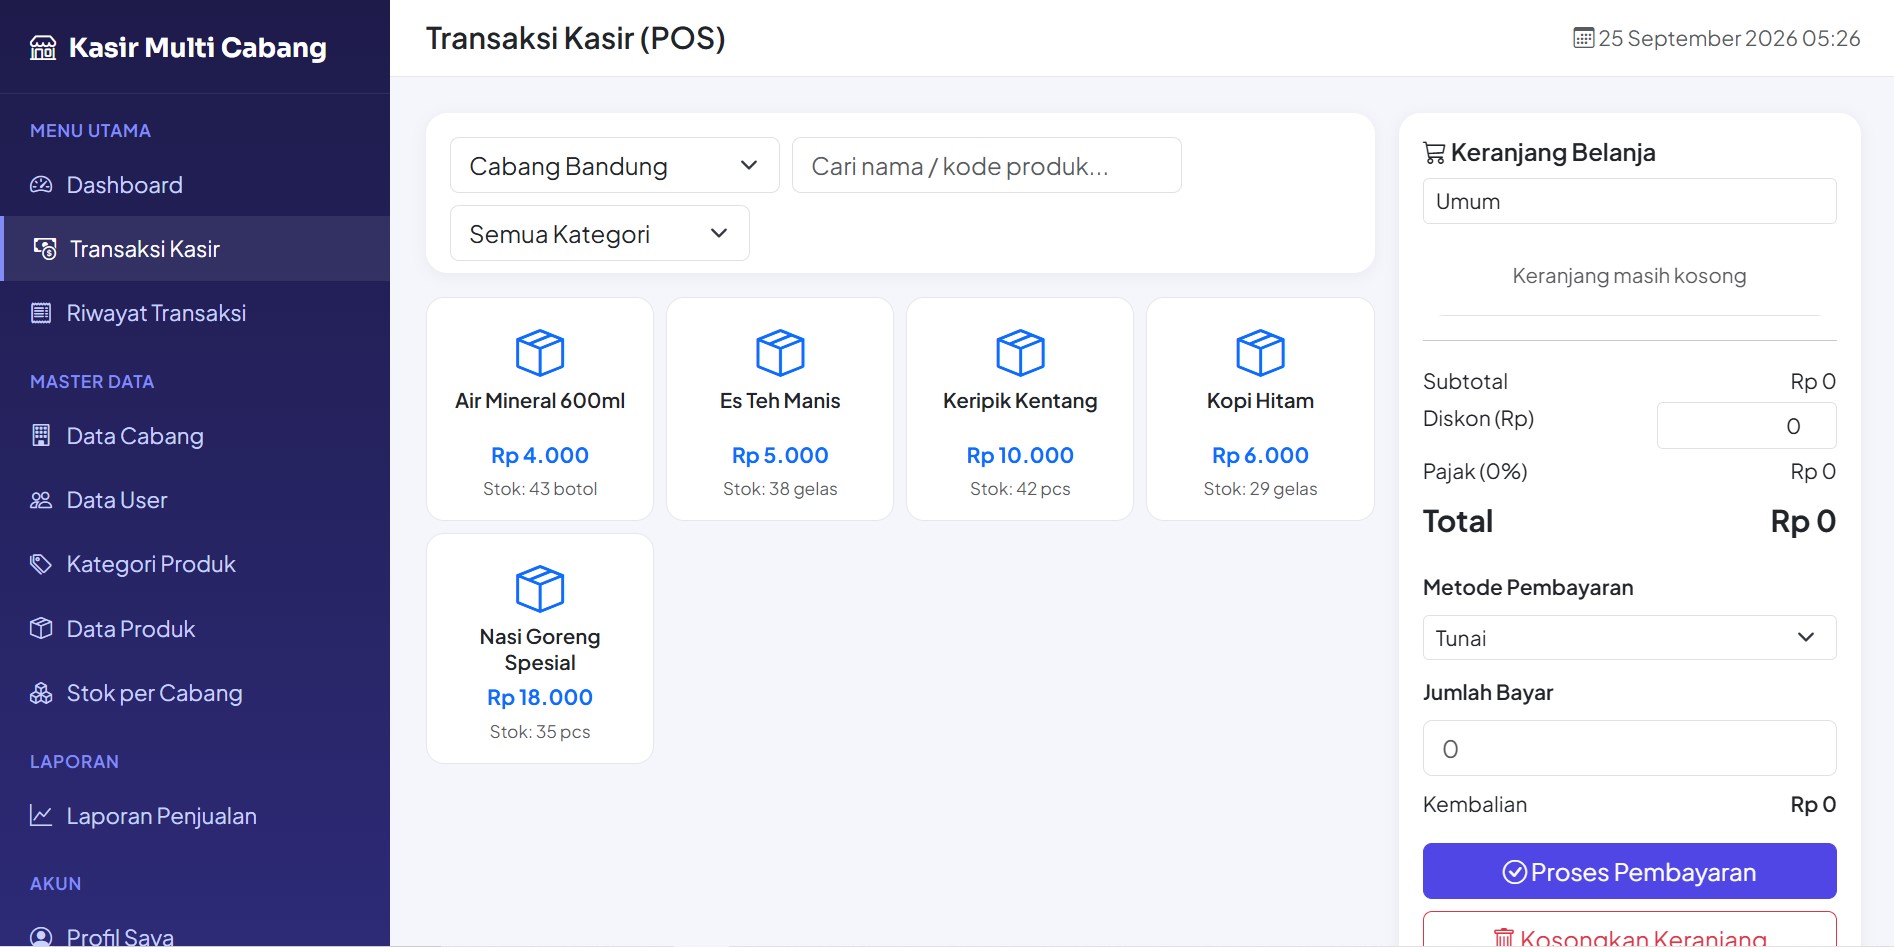The height and width of the screenshot is (947, 1894).
Task: Click the Es Teh Manis product name
Action: tap(780, 401)
